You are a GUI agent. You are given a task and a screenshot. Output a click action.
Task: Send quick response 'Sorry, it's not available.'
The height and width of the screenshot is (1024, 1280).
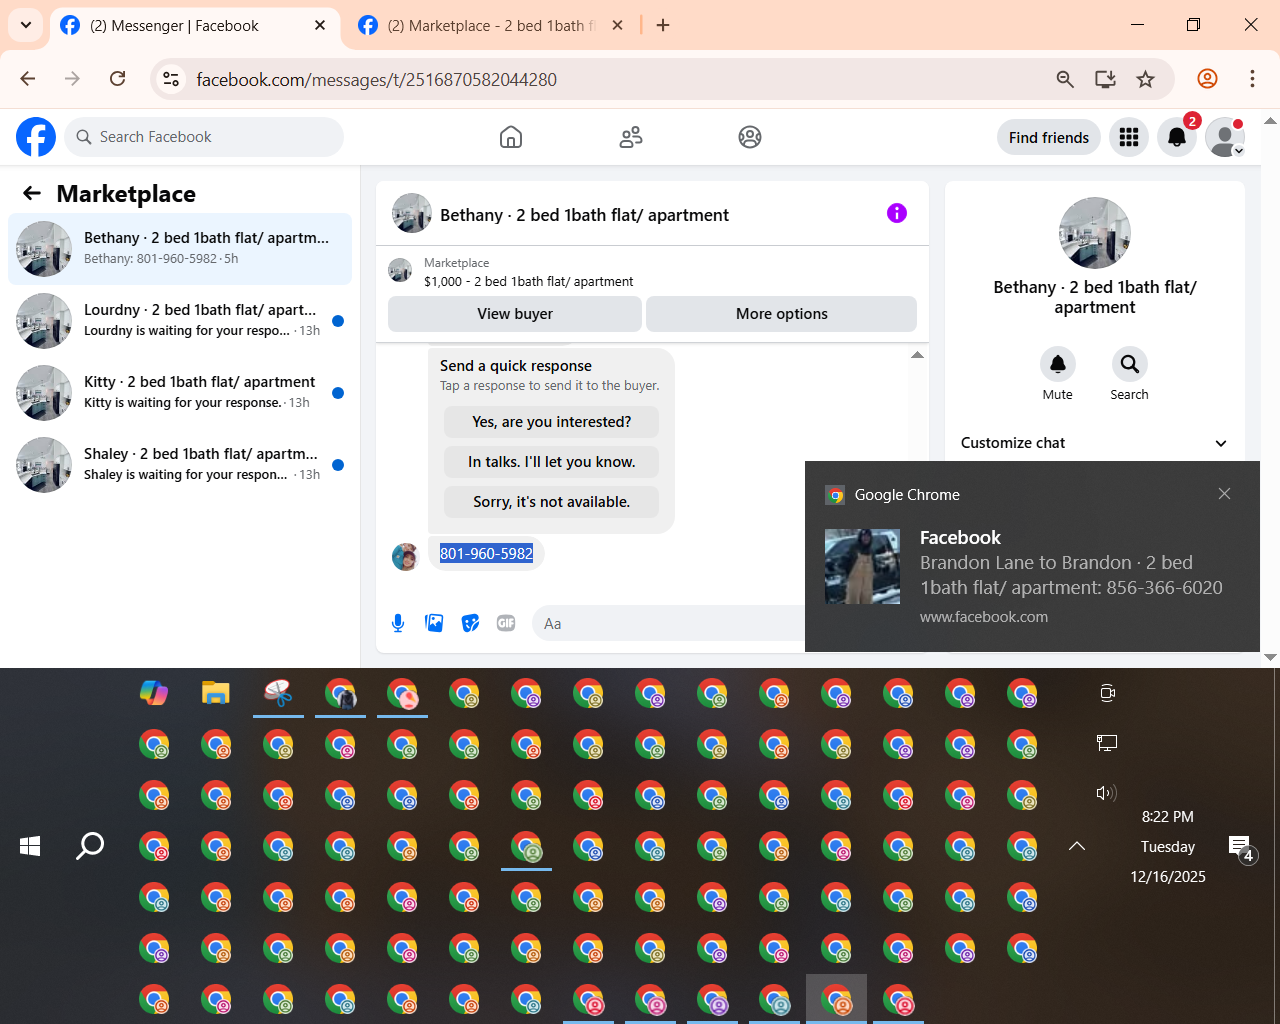click(552, 502)
